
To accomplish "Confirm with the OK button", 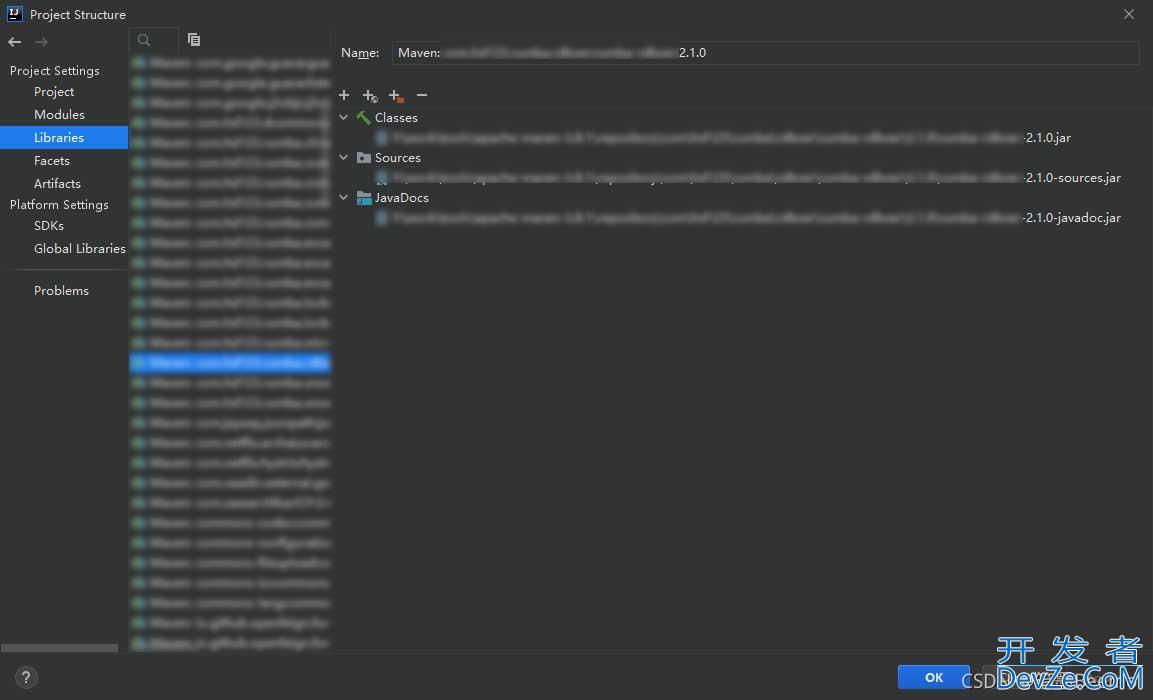I will click(934, 677).
